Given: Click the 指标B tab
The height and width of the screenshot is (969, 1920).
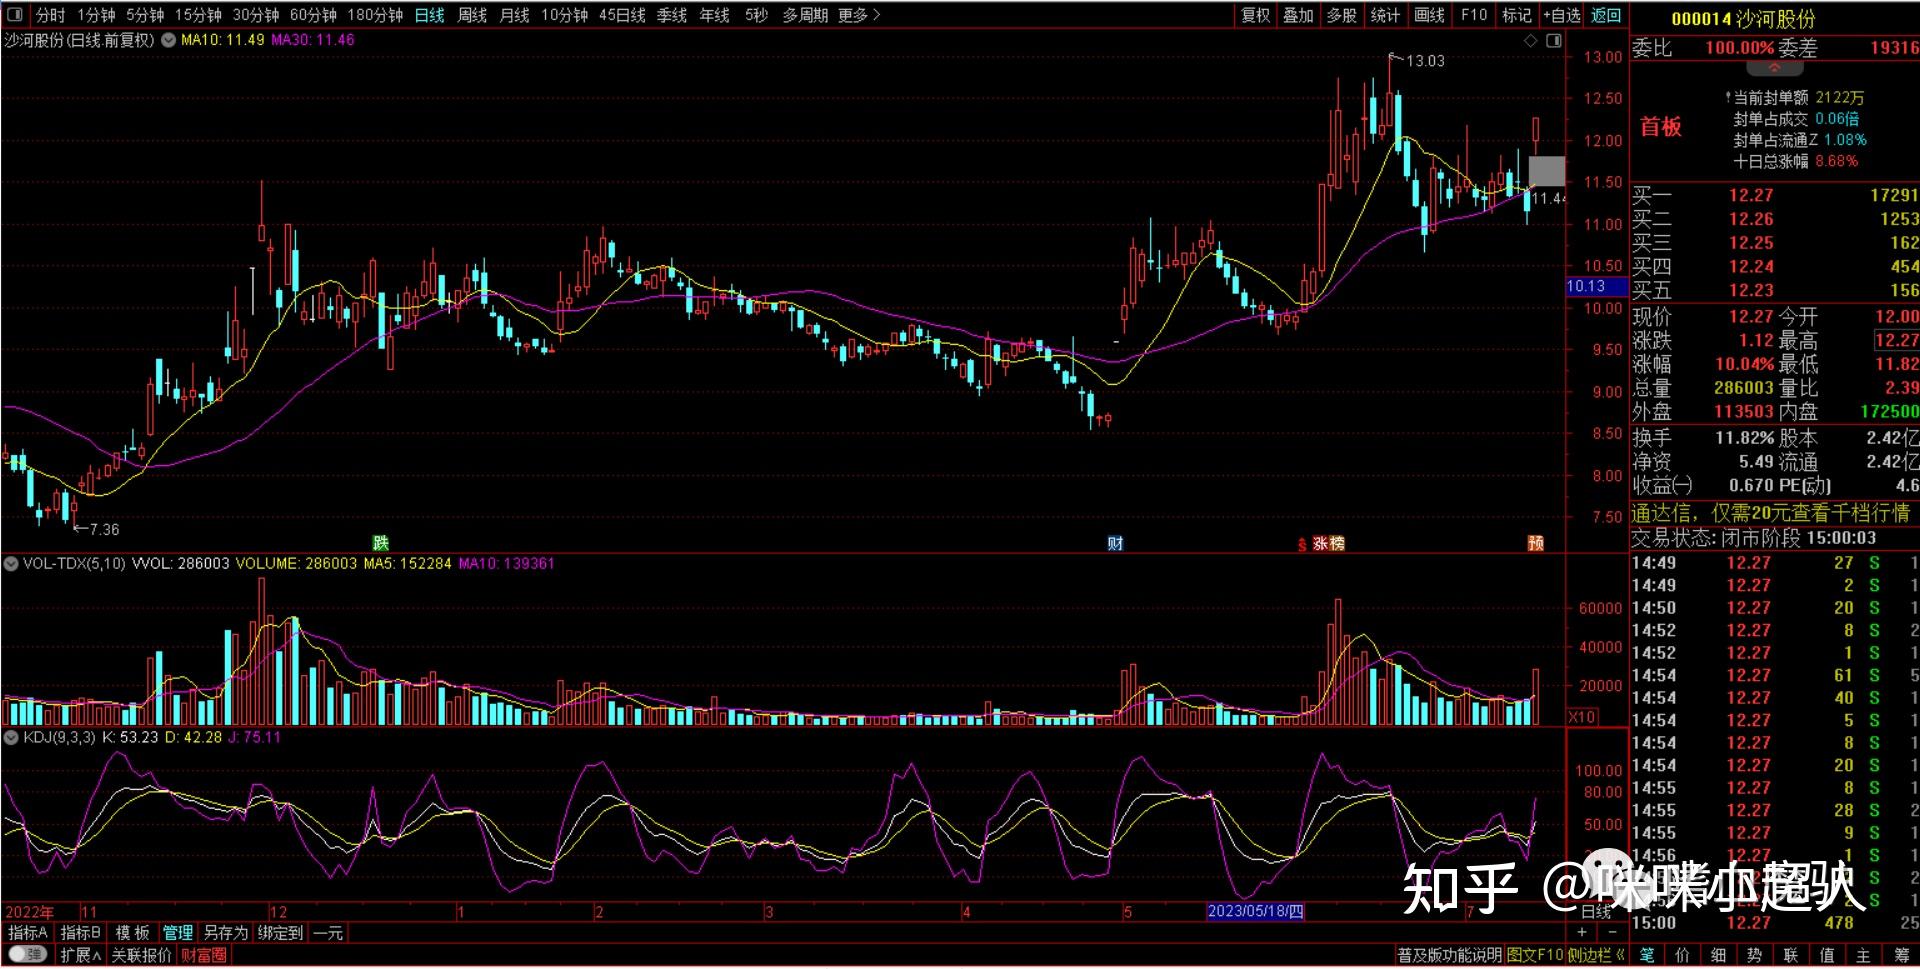Looking at the screenshot, I should [x=81, y=933].
